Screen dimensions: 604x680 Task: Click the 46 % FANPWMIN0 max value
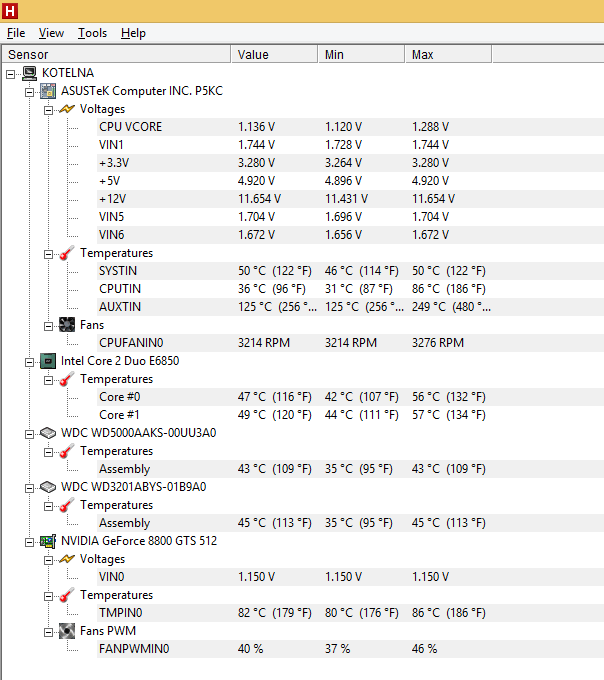pyautogui.click(x=424, y=649)
